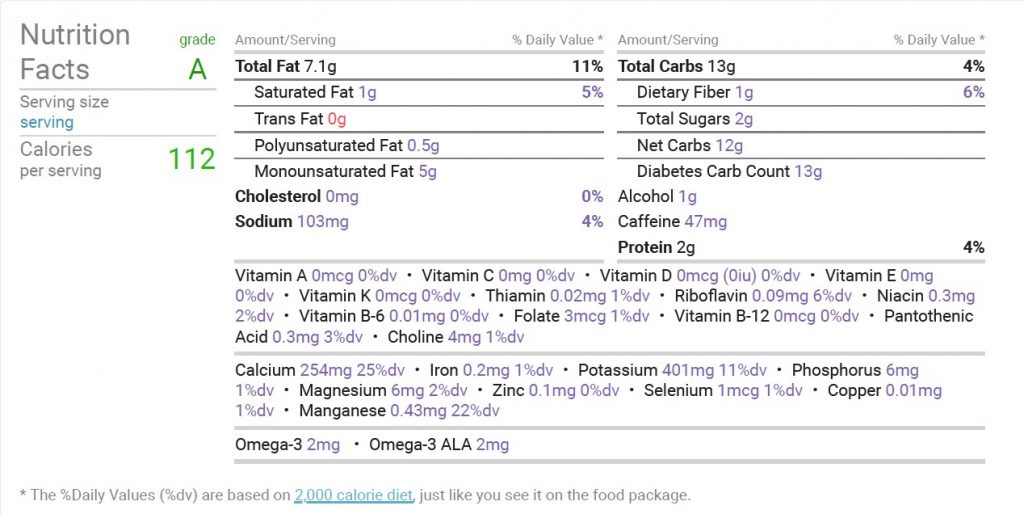Select the red Trans Fat 0g value
This screenshot has width=1024, height=514.
[x=337, y=119]
